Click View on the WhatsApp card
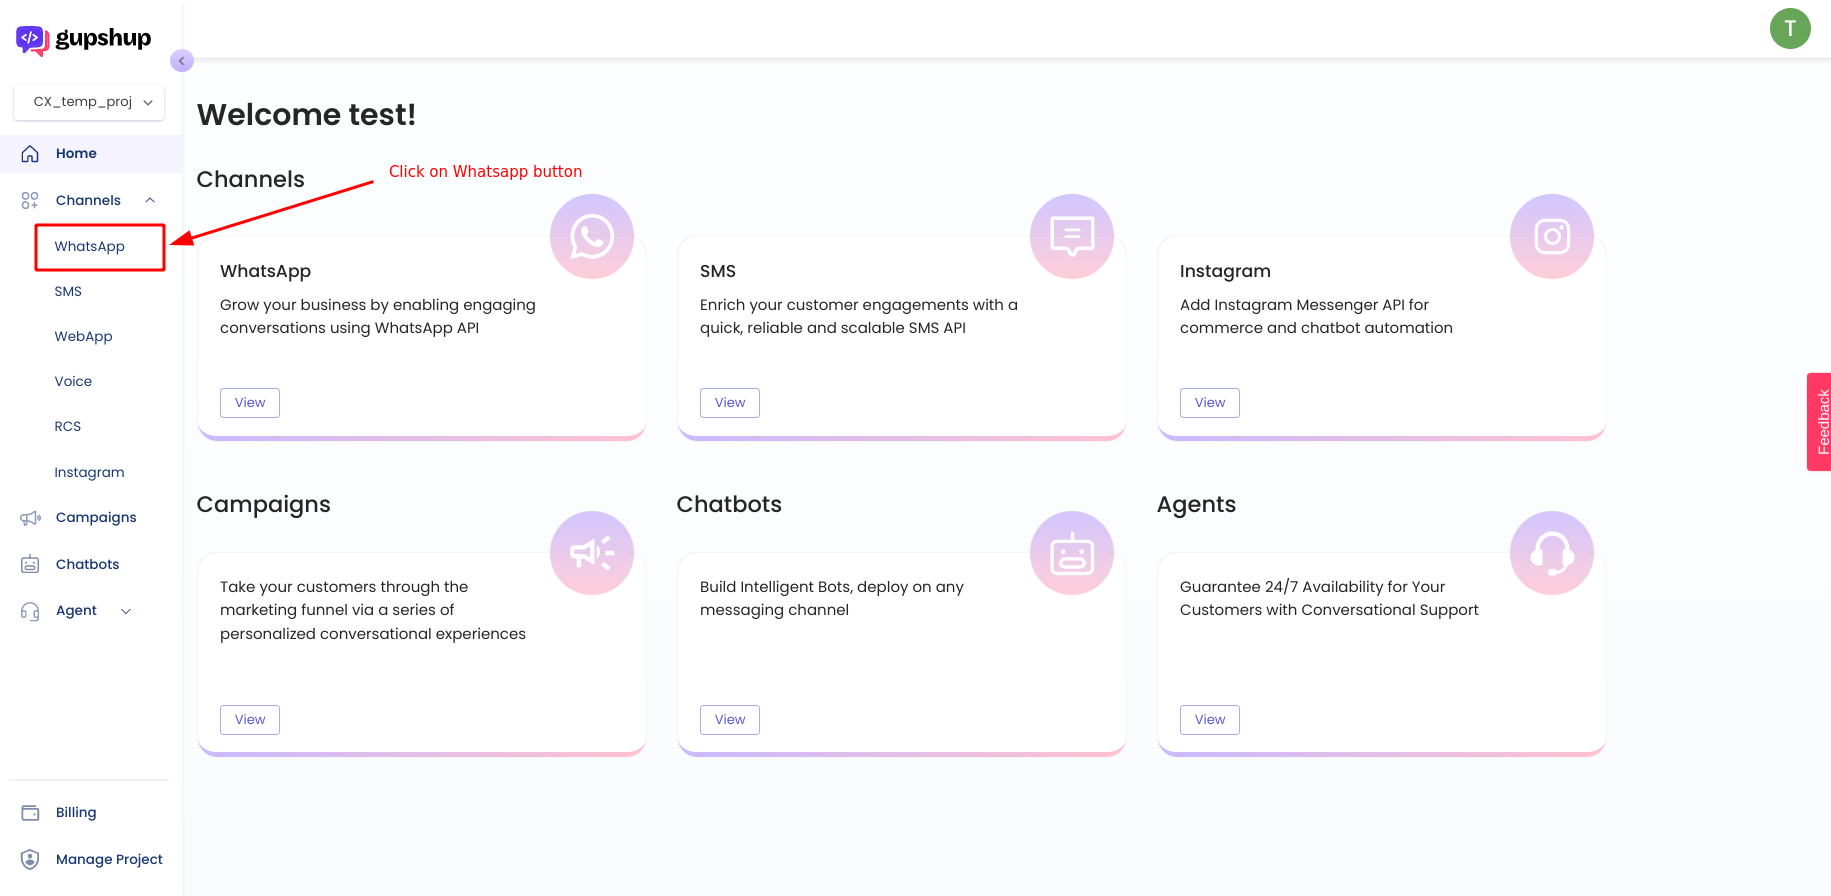Image resolution: width=1831 pixels, height=896 pixels. pos(250,403)
